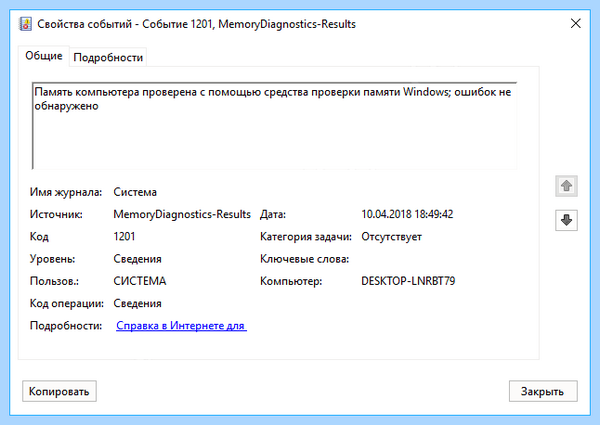Image resolution: width=600 pixels, height=425 pixels.
Task: Click the event properties title bar icon
Action: 25,24
